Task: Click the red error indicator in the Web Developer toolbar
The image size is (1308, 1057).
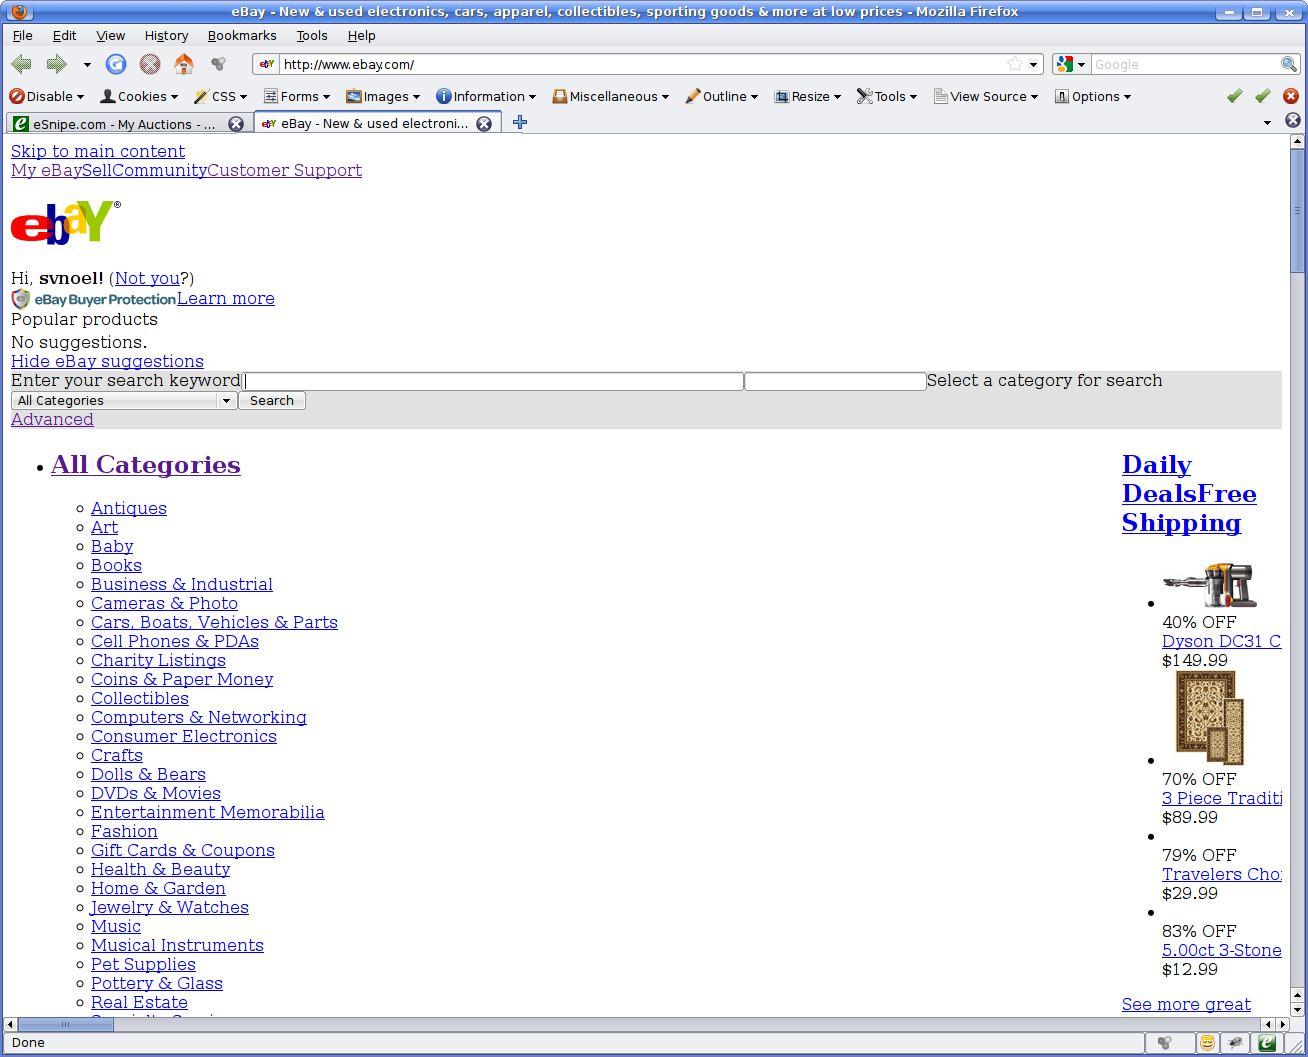Action: click(x=1291, y=96)
